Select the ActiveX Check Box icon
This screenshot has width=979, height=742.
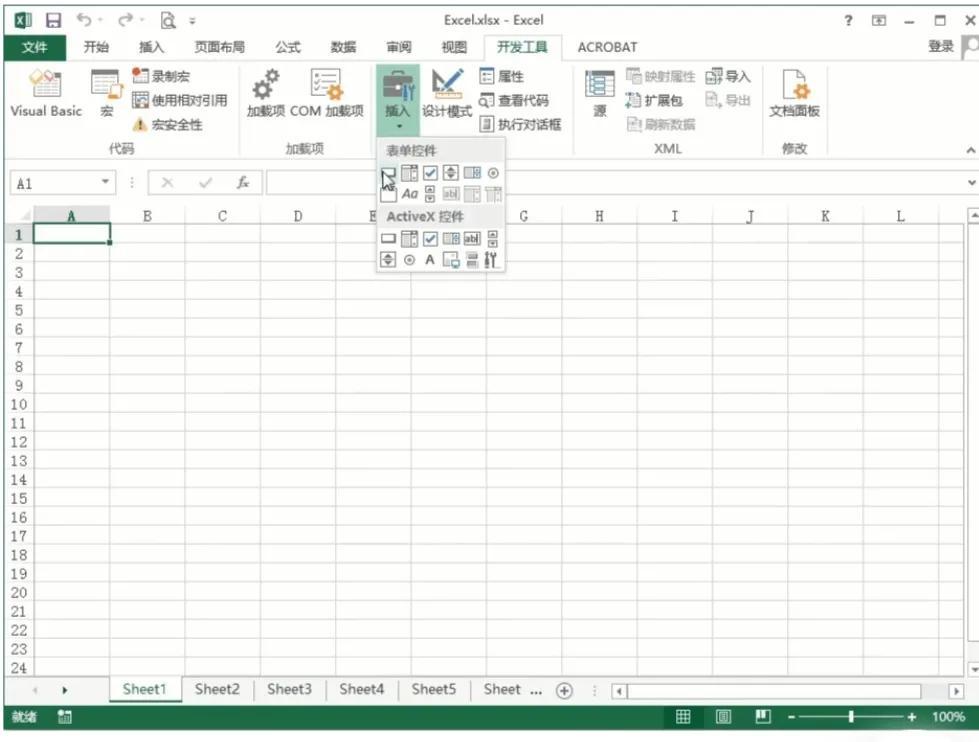430,239
